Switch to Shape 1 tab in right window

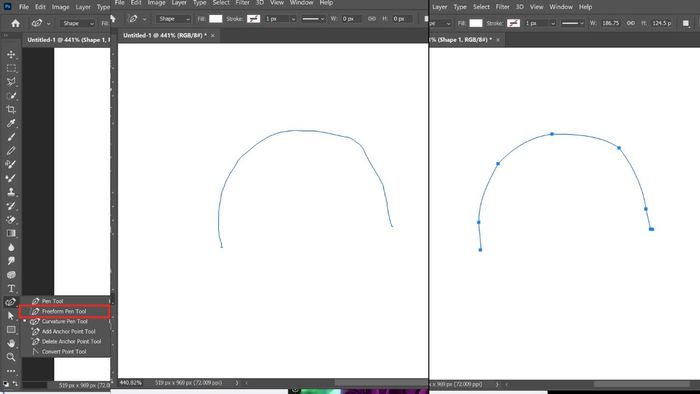click(461, 40)
